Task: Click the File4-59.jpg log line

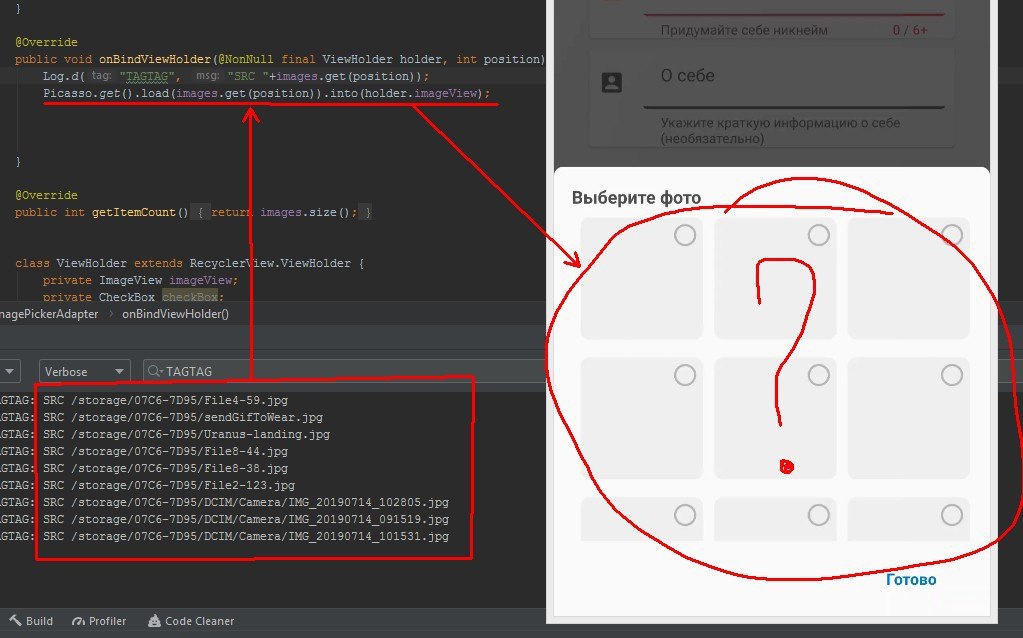Action: tap(144, 400)
